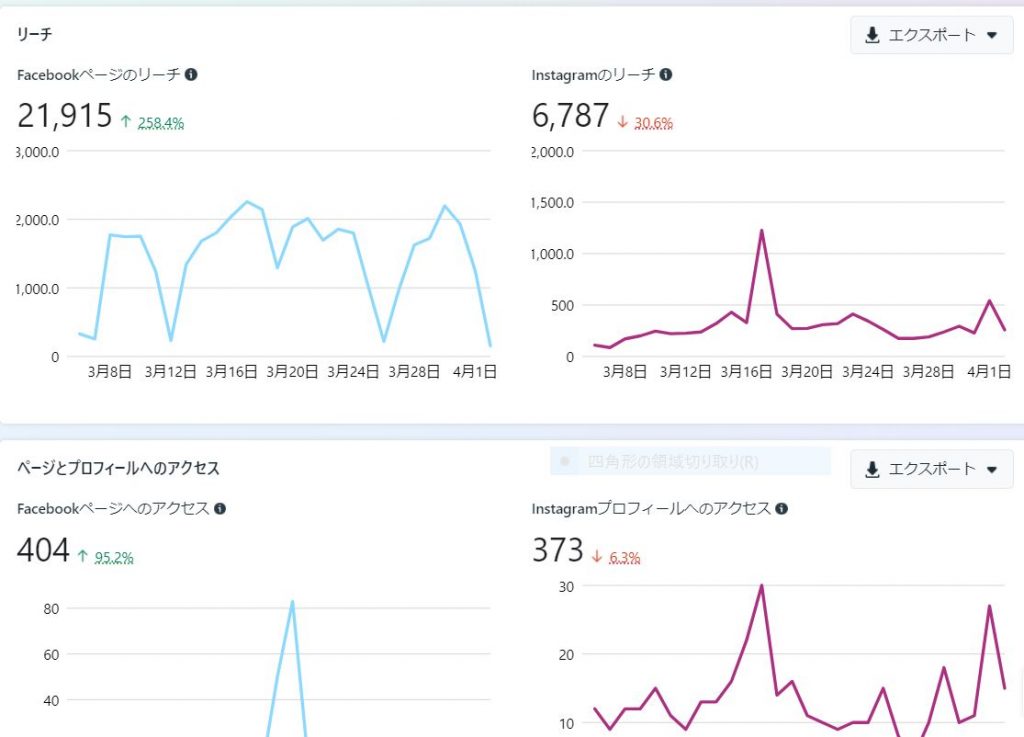Click the 3月16日 label on Facebook reach chart
The width and height of the screenshot is (1024, 737).
pyautogui.click(x=231, y=371)
